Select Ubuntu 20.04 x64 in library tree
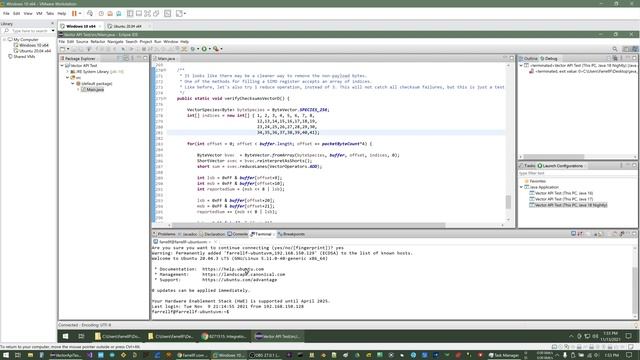Image resolution: width=640 pixels, height=360 pixels. click(32, 51)
